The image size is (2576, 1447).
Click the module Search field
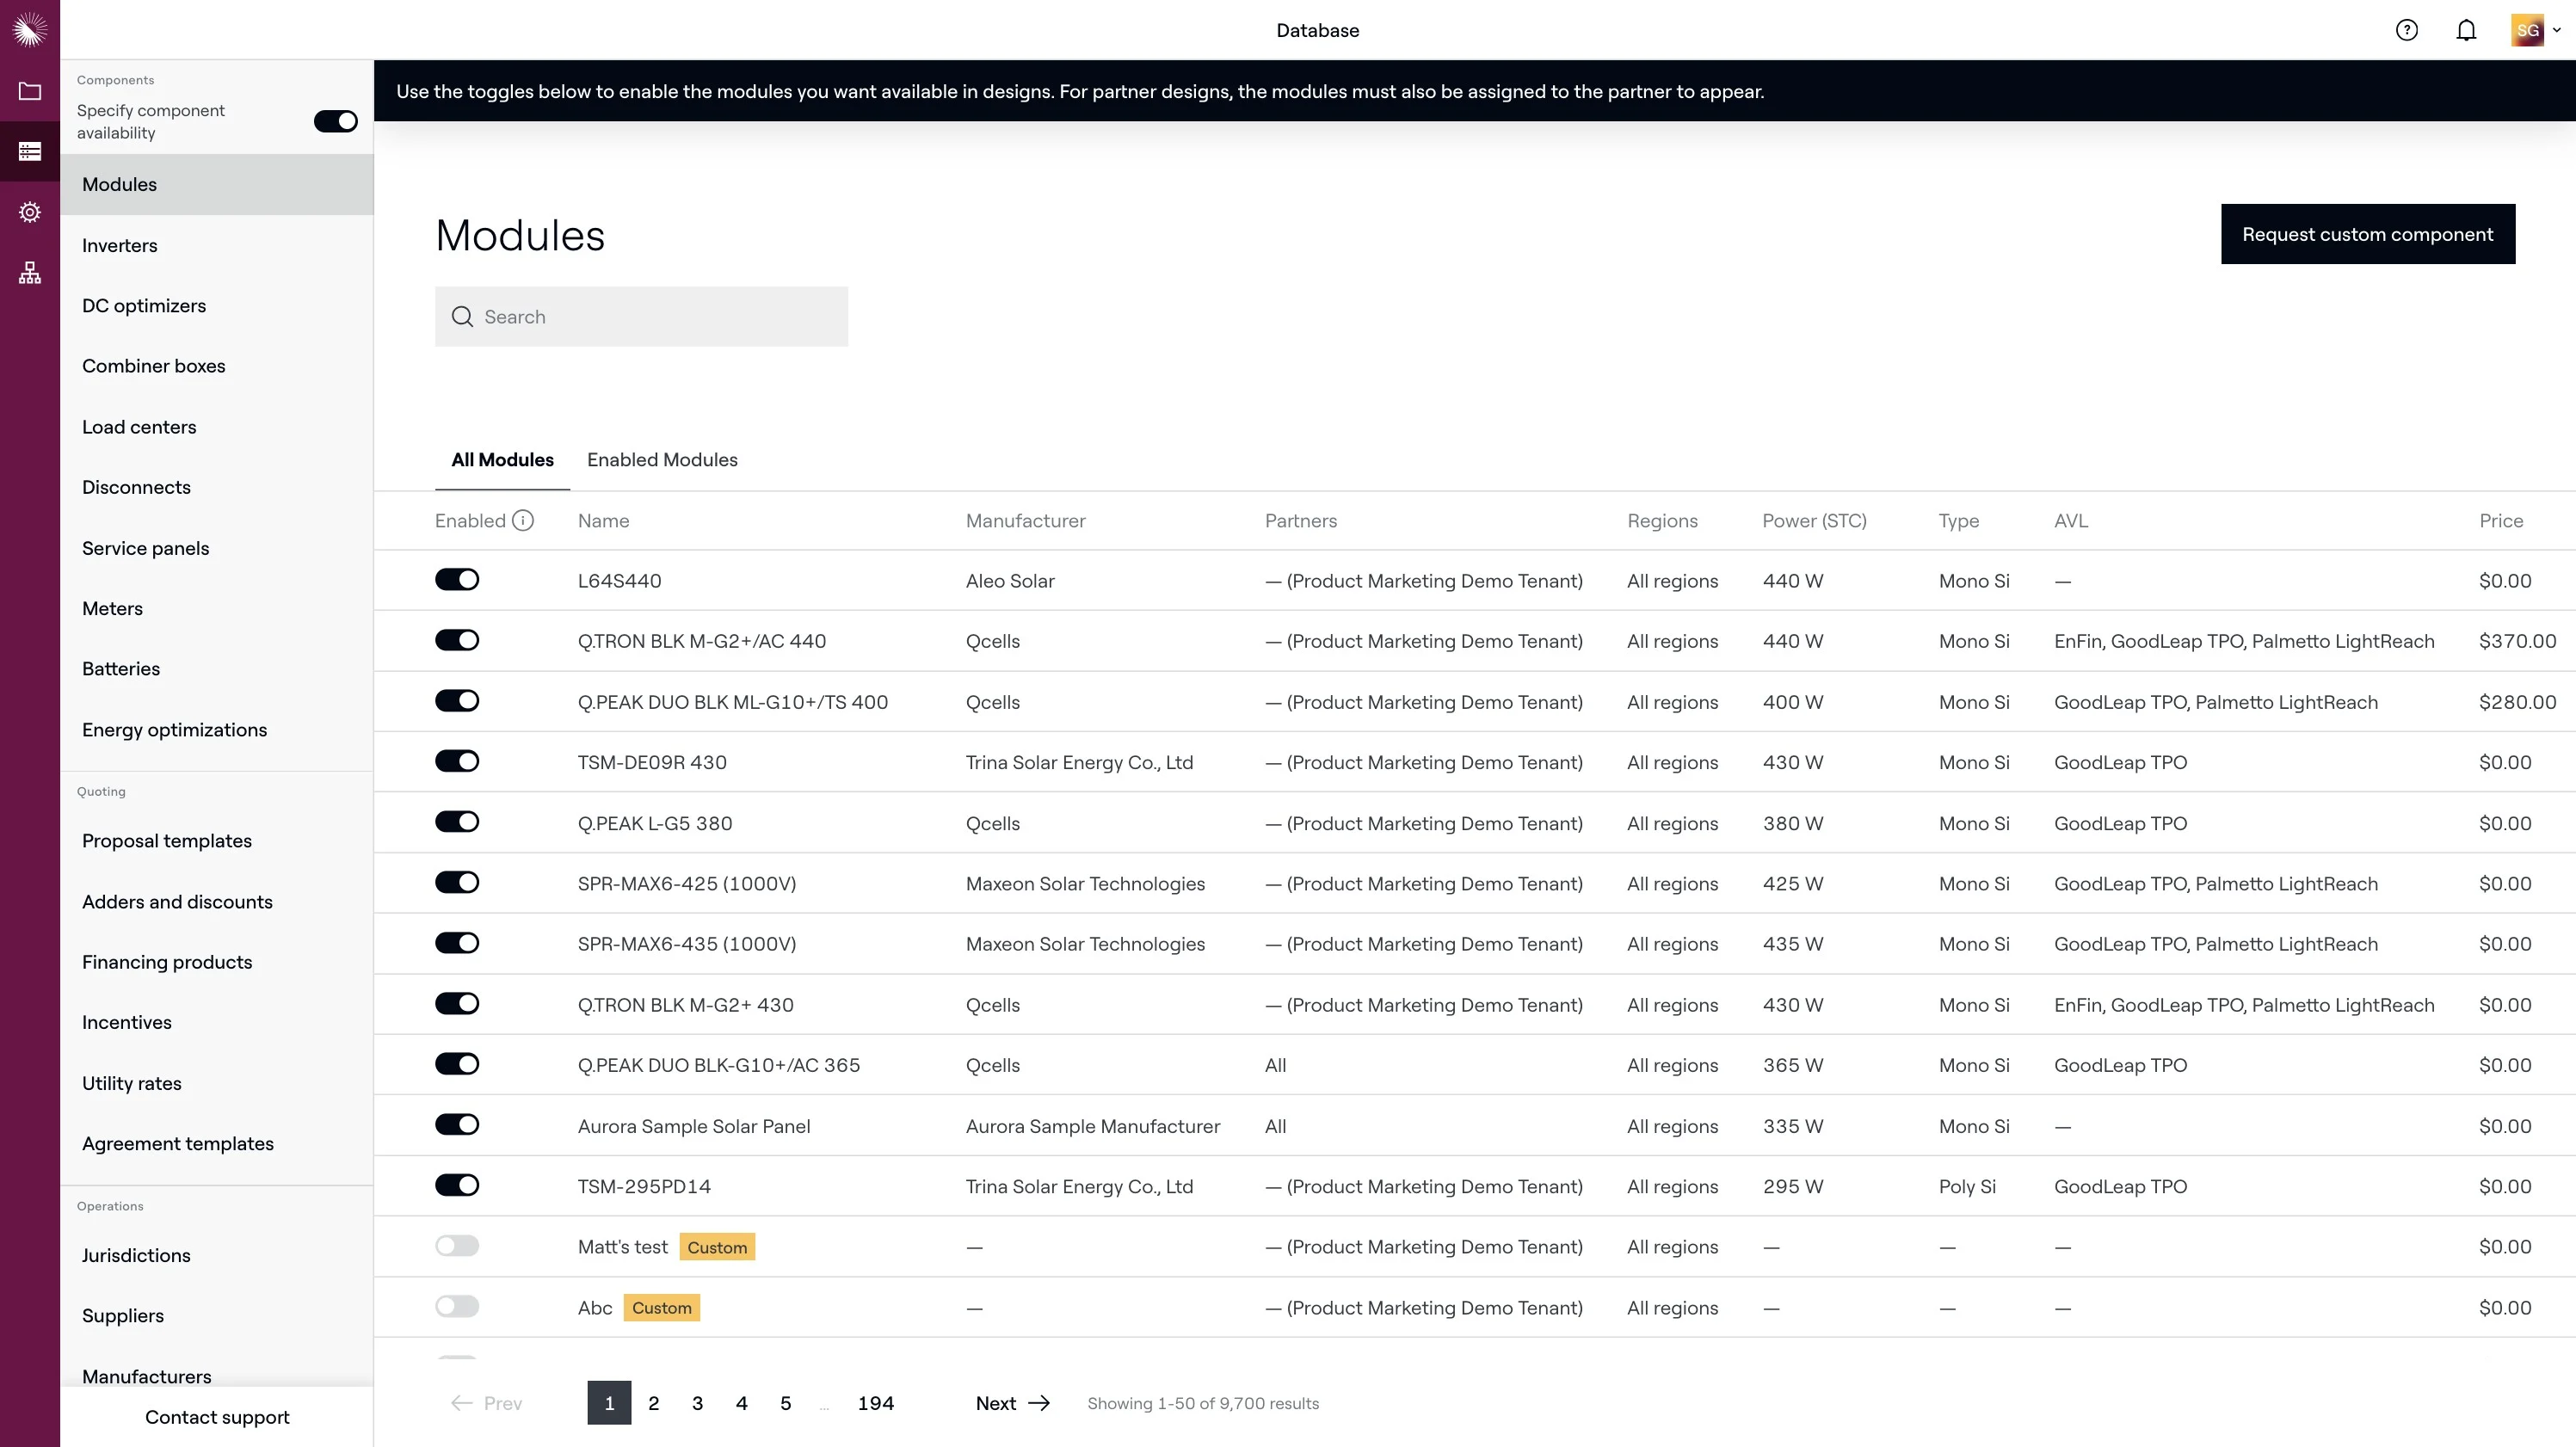point(641,317)
